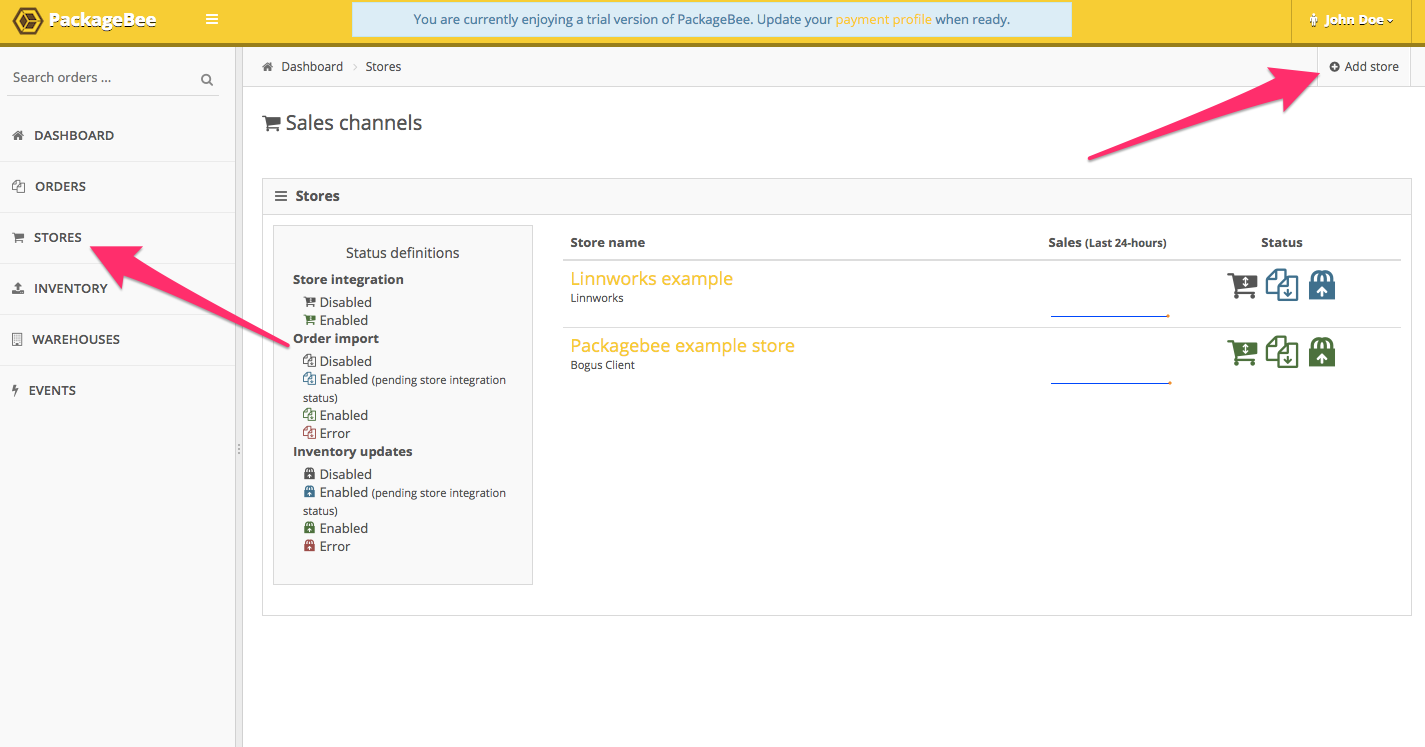Screen dimensions: 1425x747
Task: Click the Orders documents icon in sidebar
Action: (x=18, y=186)
